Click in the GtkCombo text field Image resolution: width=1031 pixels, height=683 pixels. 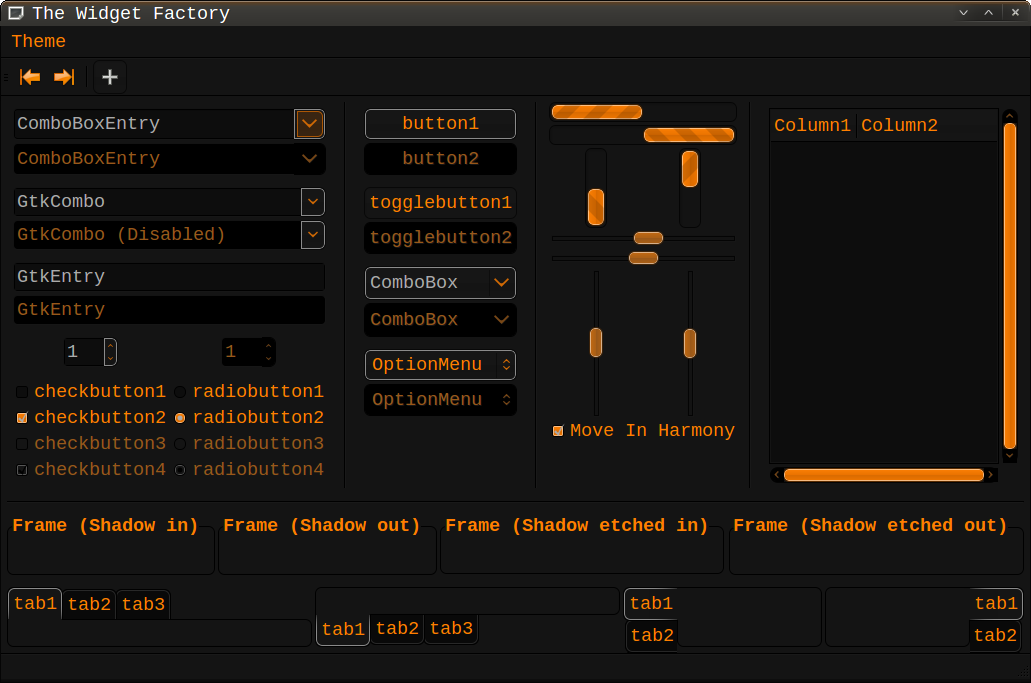coord(157,202)
